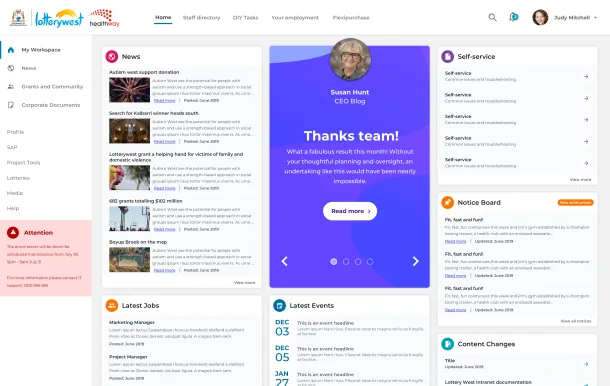Open the search magnifier icon
The image size is (610, 386).
pos(493,18)
